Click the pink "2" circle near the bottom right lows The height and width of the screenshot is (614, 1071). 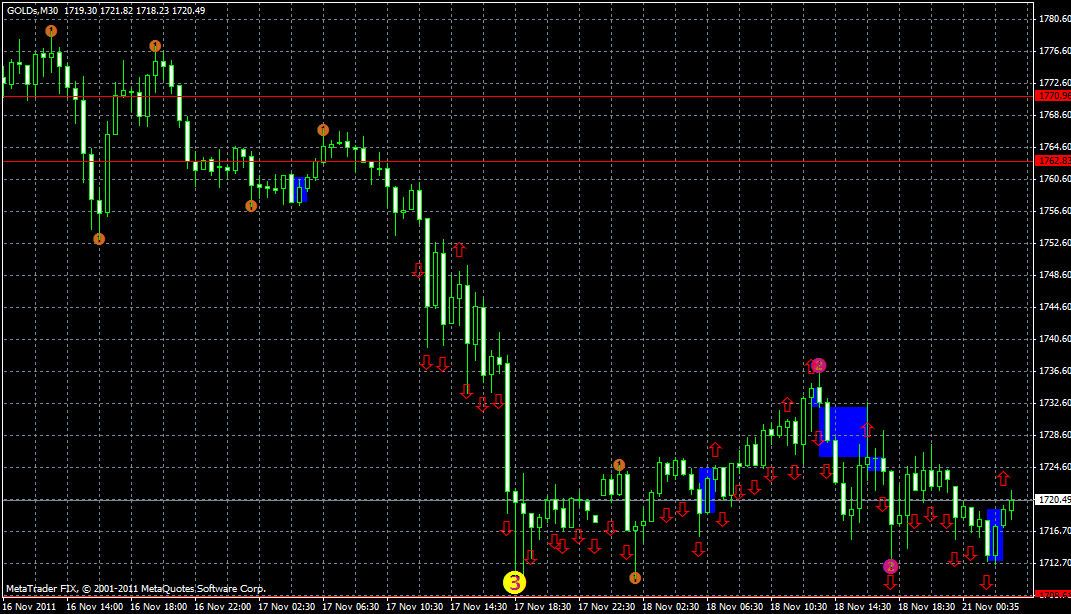(890, 567)
